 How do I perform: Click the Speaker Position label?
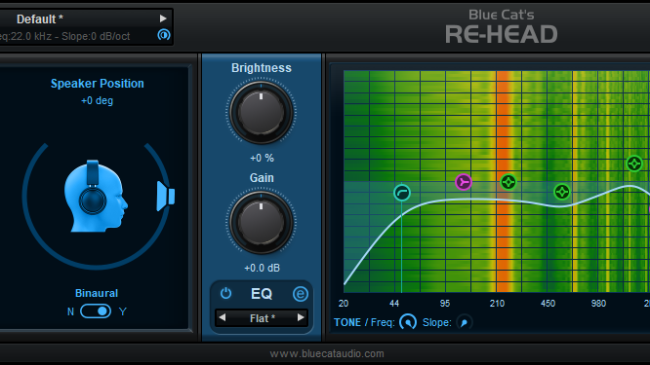point(97,83)
